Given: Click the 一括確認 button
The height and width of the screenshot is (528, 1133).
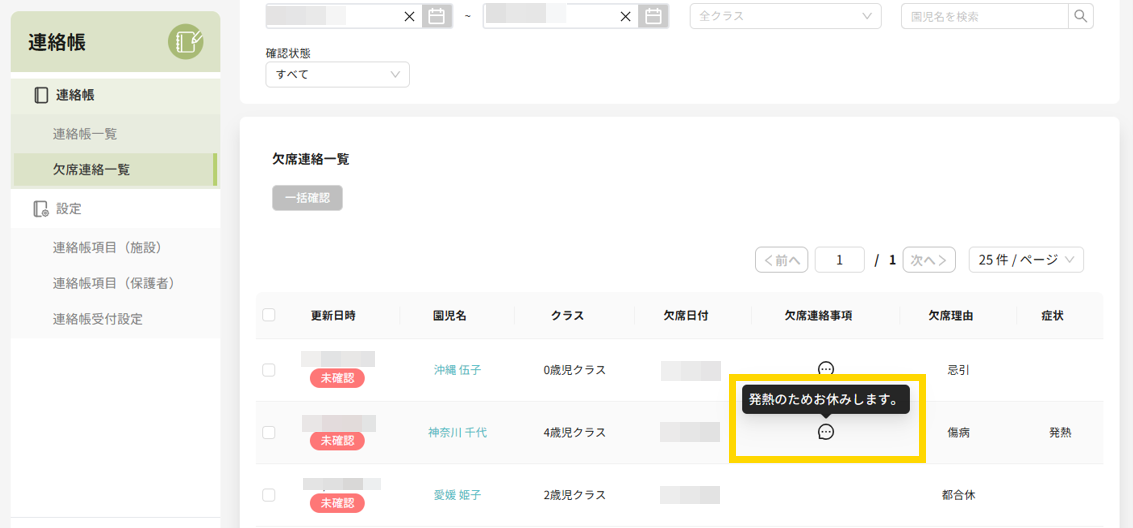Looking at the screenshot, I should pos(307,198).
